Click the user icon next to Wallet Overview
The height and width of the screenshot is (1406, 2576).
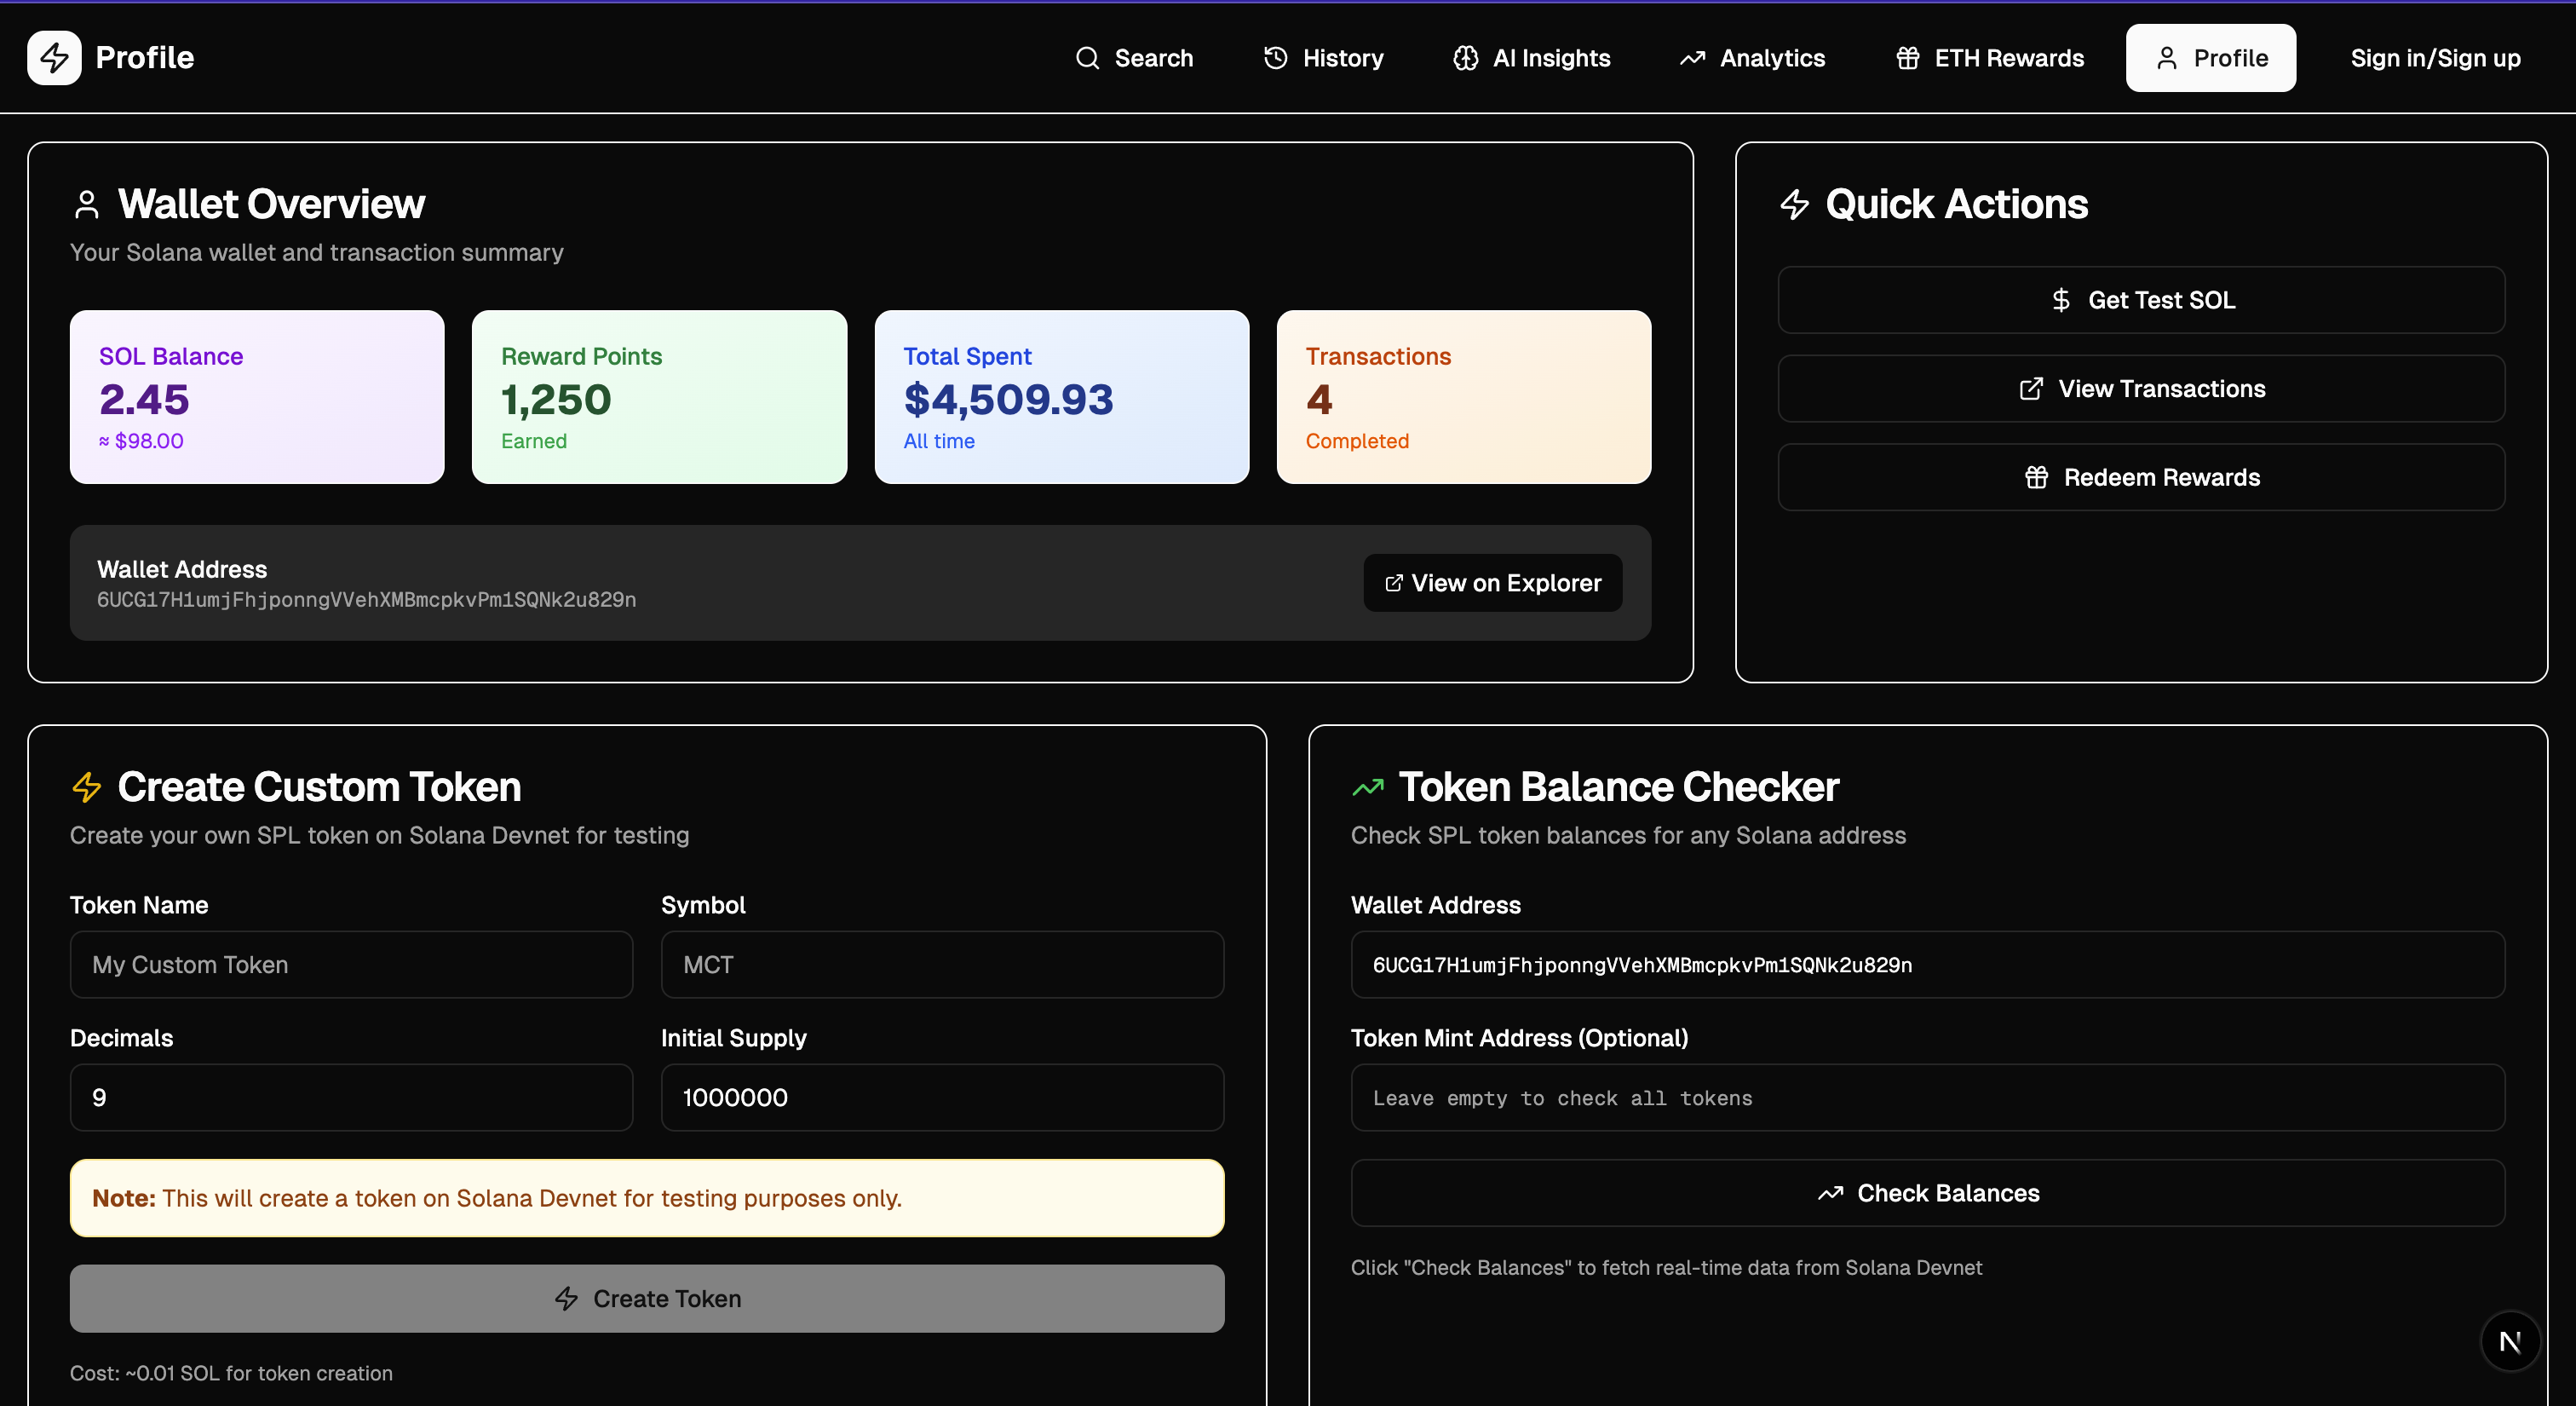(87, 204)
